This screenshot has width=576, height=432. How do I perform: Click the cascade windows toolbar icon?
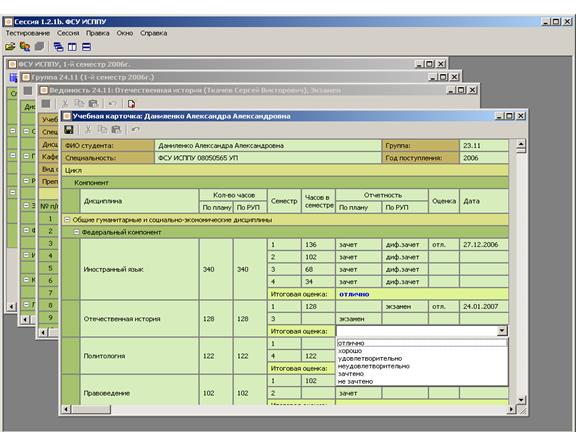point(58,47)
